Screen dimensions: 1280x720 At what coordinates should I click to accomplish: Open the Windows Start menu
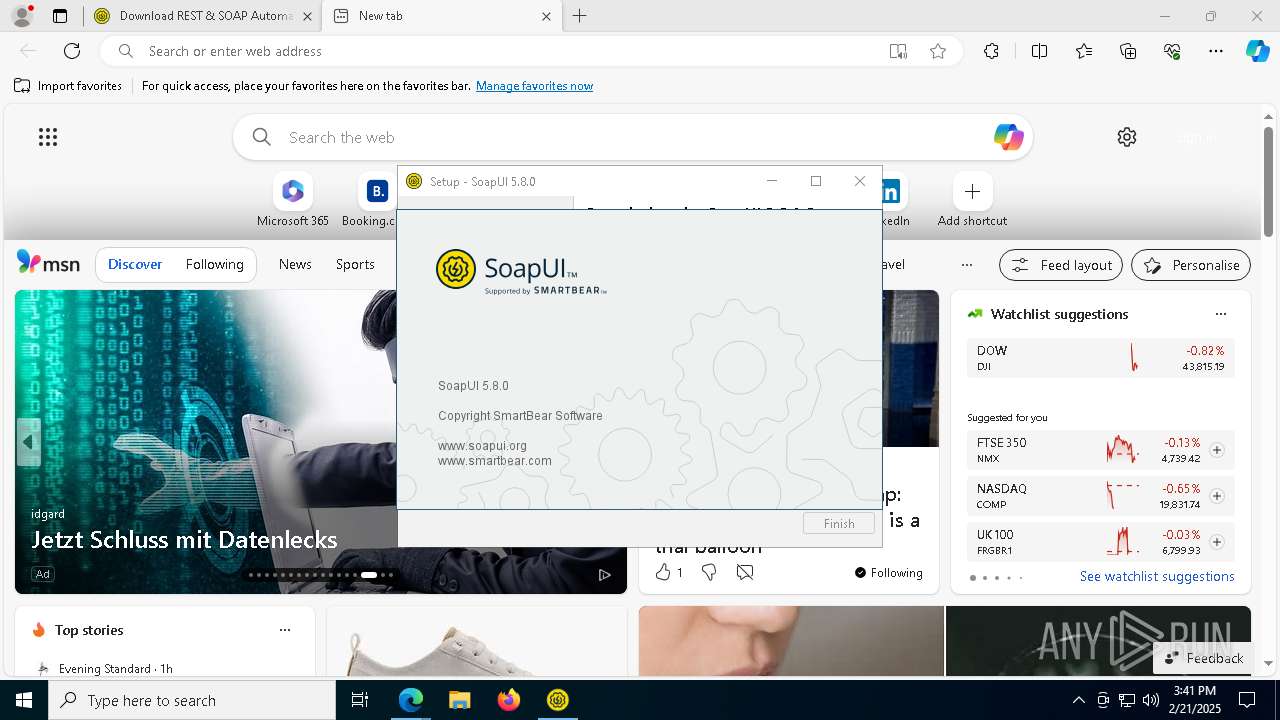[24, 700]
